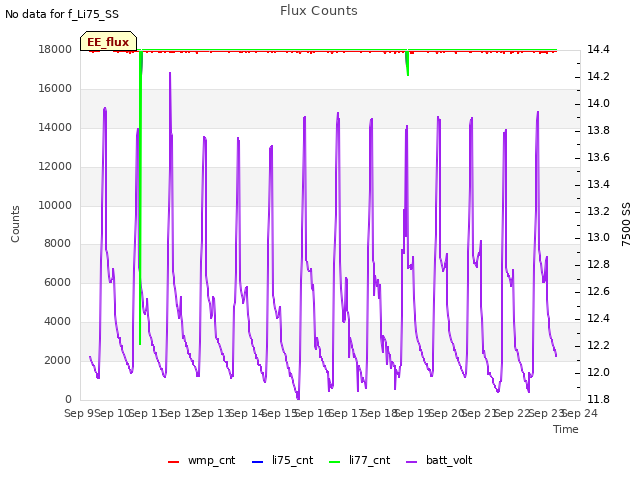Click the 4000 y-axis tick label
The image size is (640, 480).
(x=58, y=322)
